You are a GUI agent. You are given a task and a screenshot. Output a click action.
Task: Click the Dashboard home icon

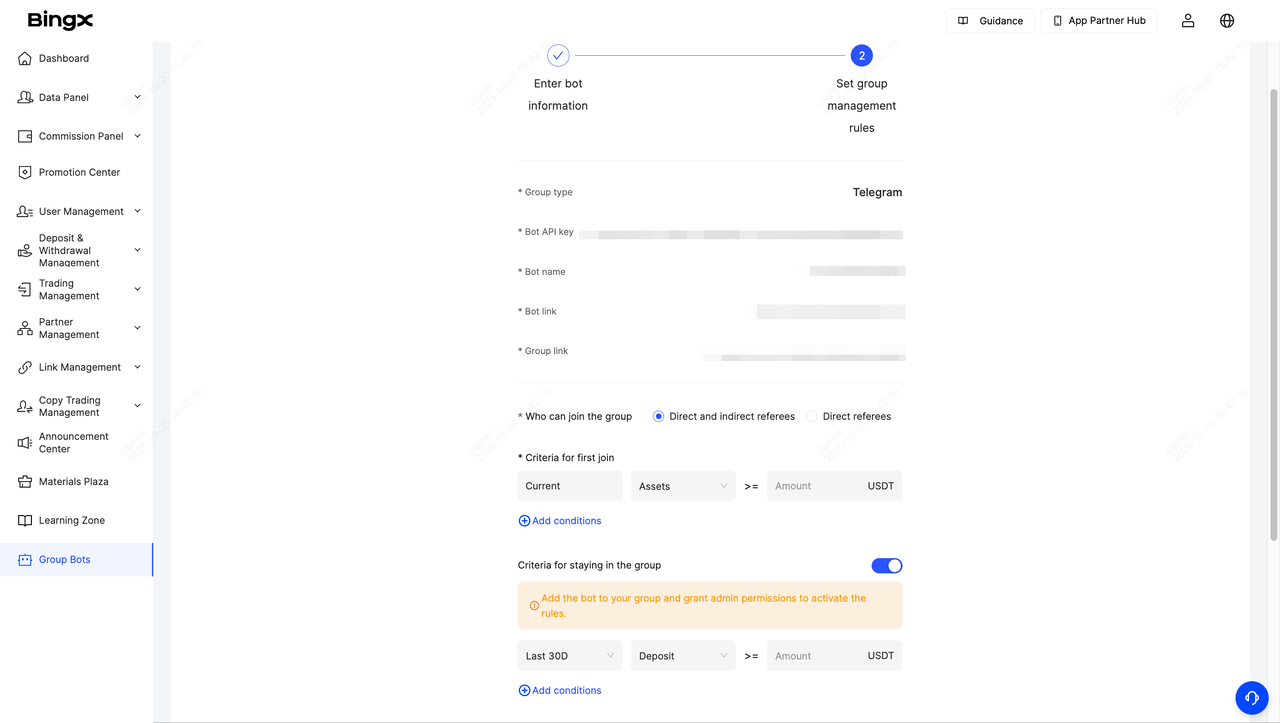[x=25, y=59]
